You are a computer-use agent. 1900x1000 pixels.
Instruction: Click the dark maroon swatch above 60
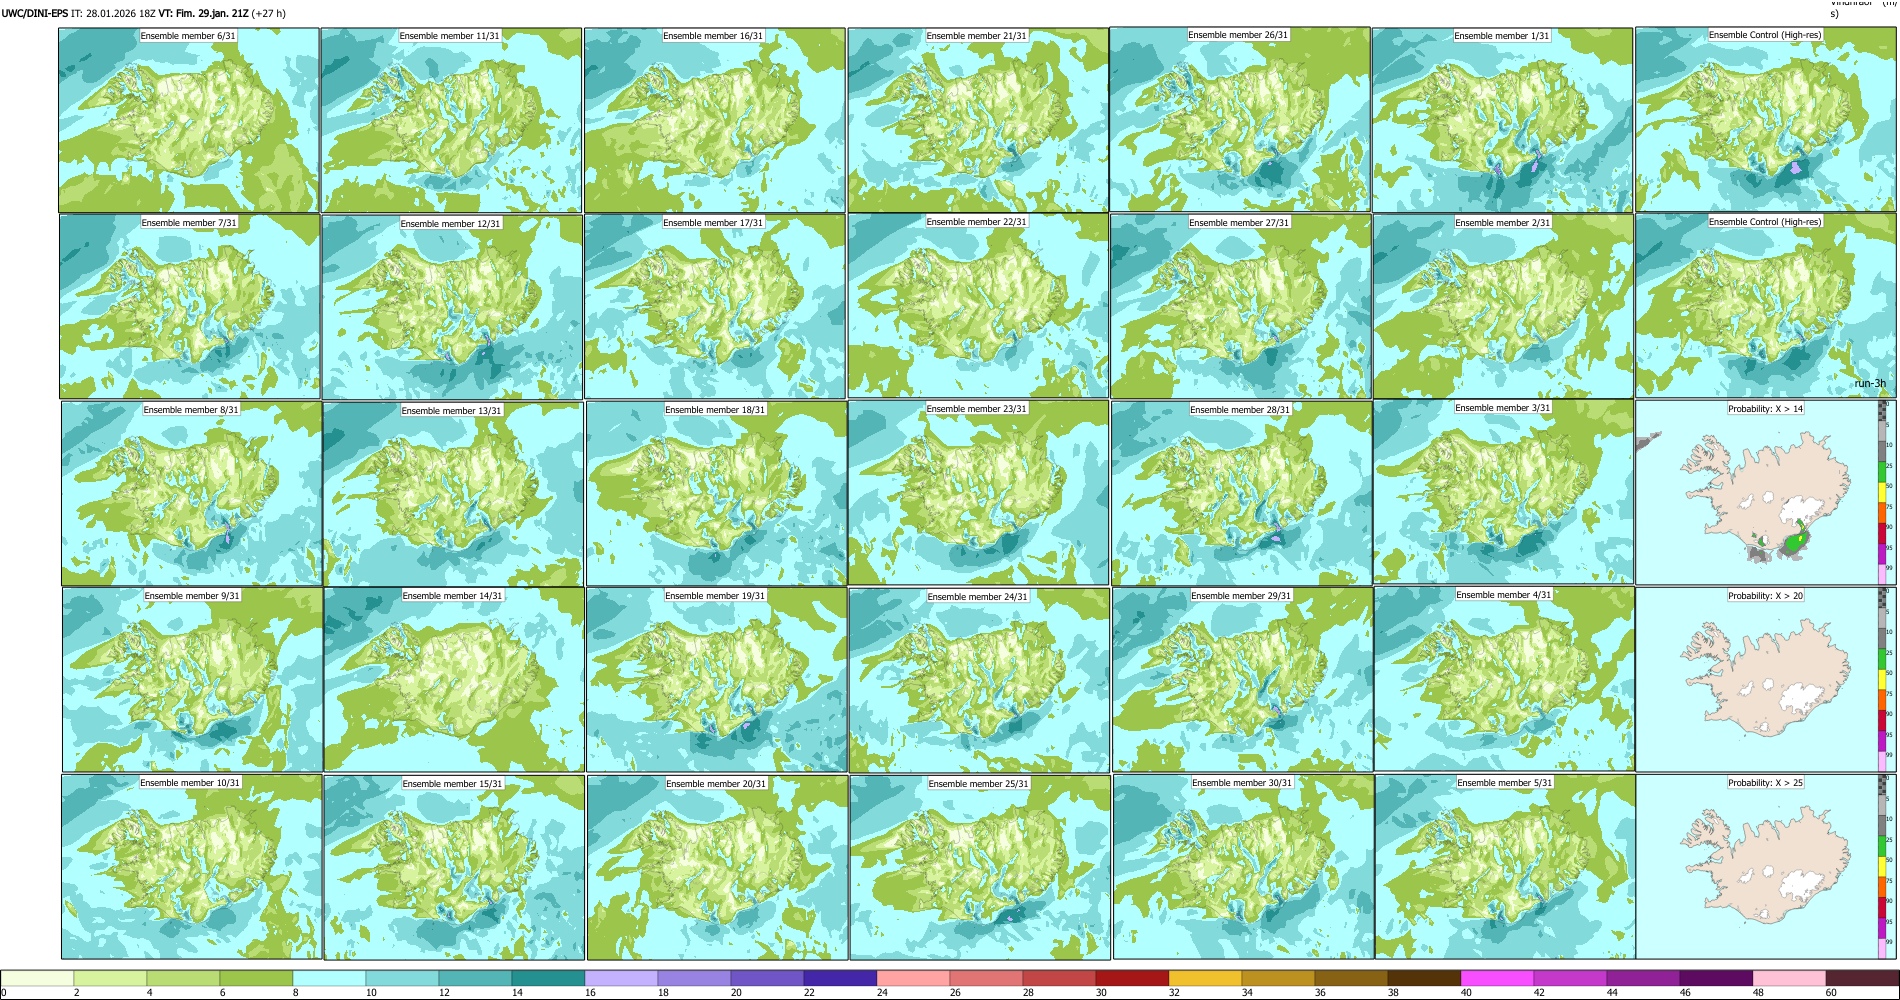click(1862, 978)
